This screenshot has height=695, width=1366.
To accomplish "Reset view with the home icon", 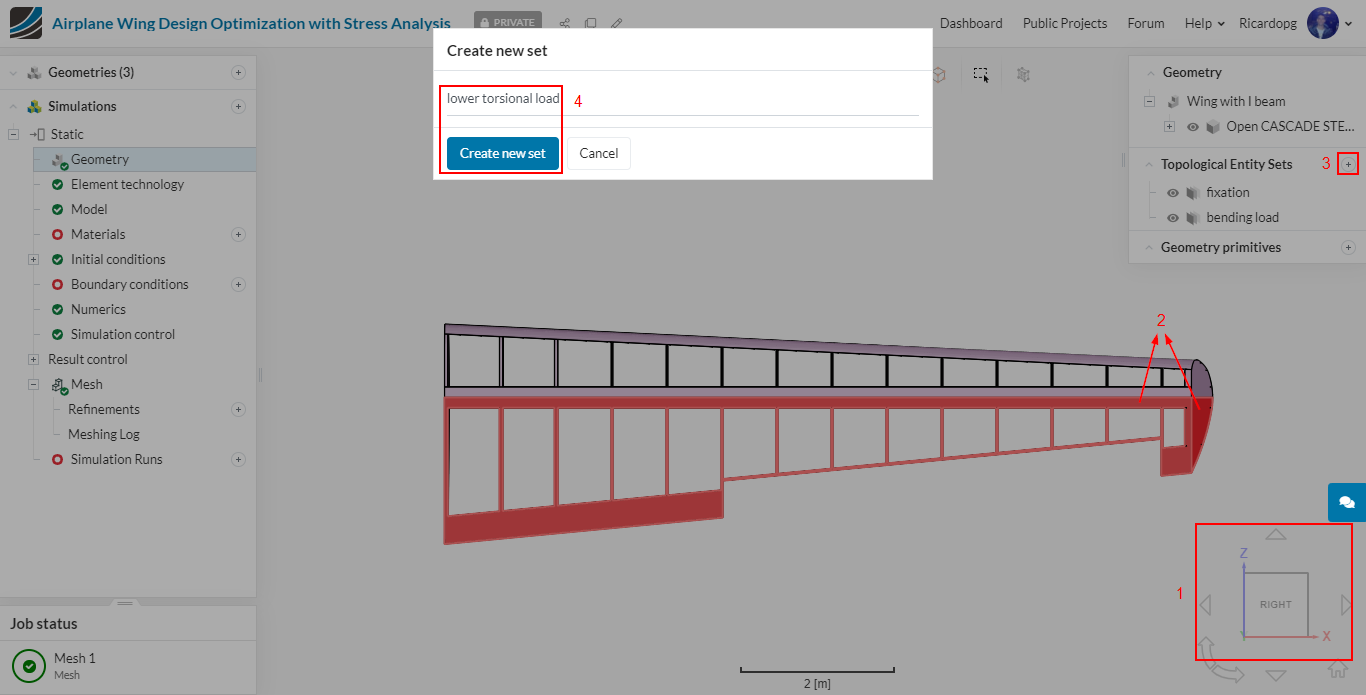I will [1337, 669].
